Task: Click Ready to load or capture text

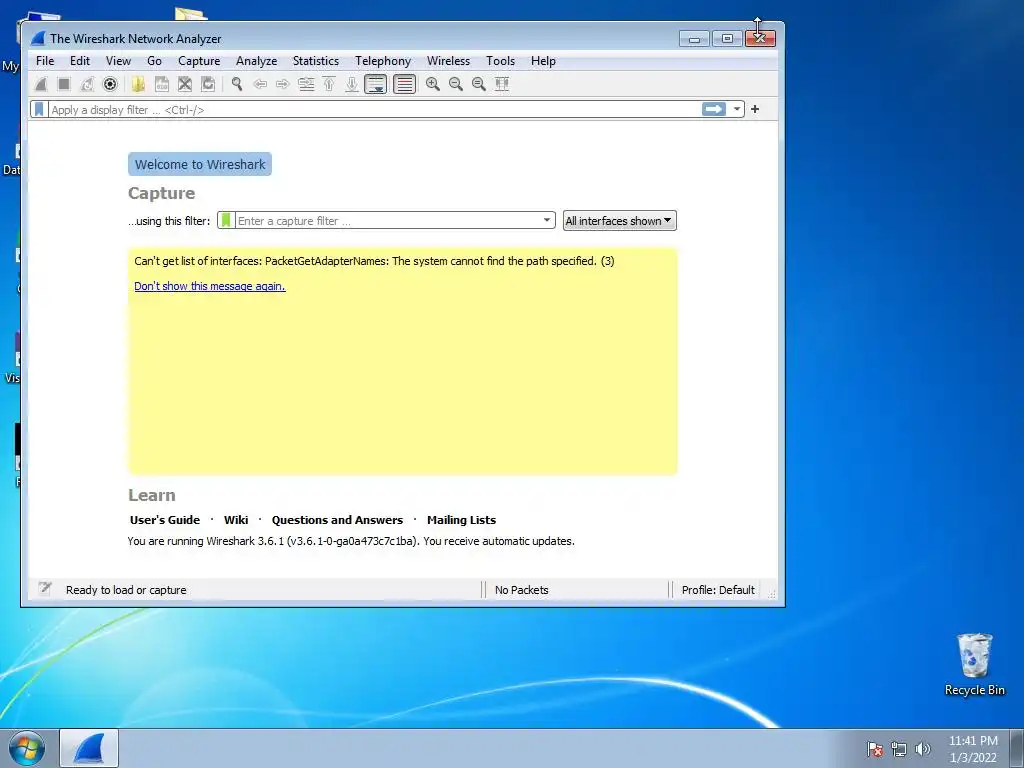Action: pyautogui.click(x=126, y=590)
